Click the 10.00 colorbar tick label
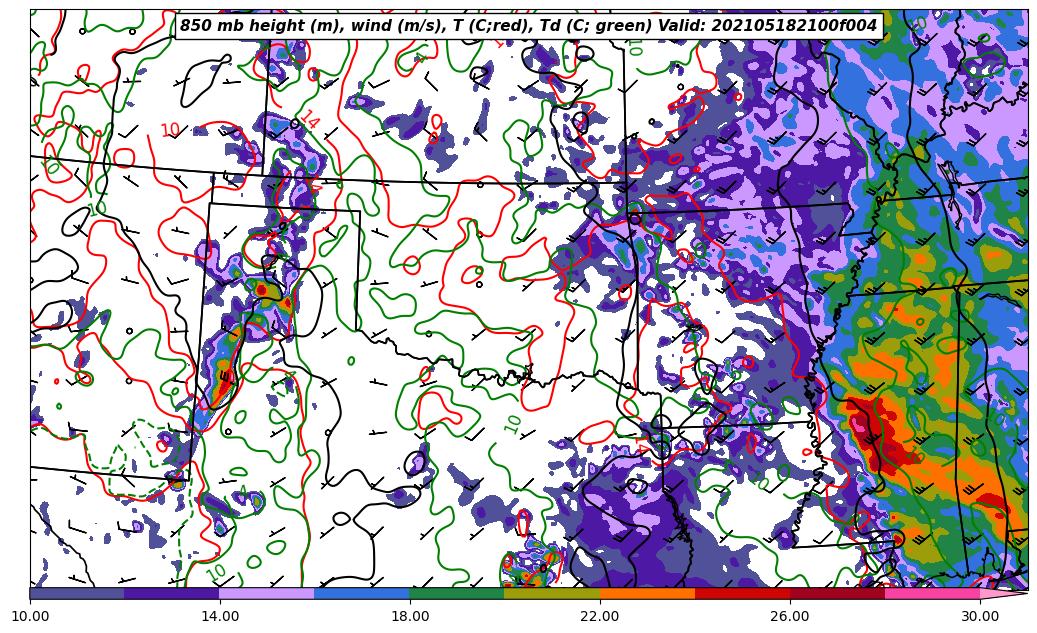Image resolution: width=1037 pixels, height=633 pixels. [30, 616]
